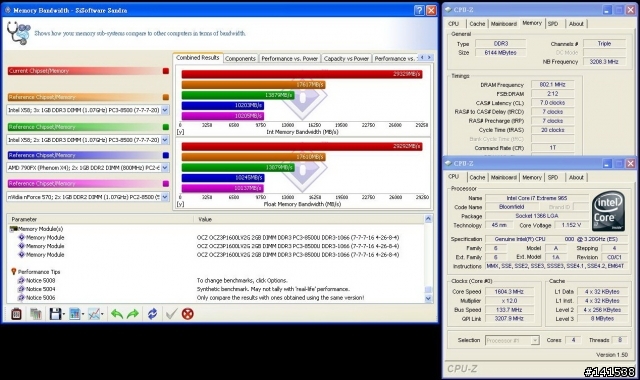640x380 pixels.
Task: Click the QPI Link 3207.9 MHz value
Action: (x=509, y=318)
